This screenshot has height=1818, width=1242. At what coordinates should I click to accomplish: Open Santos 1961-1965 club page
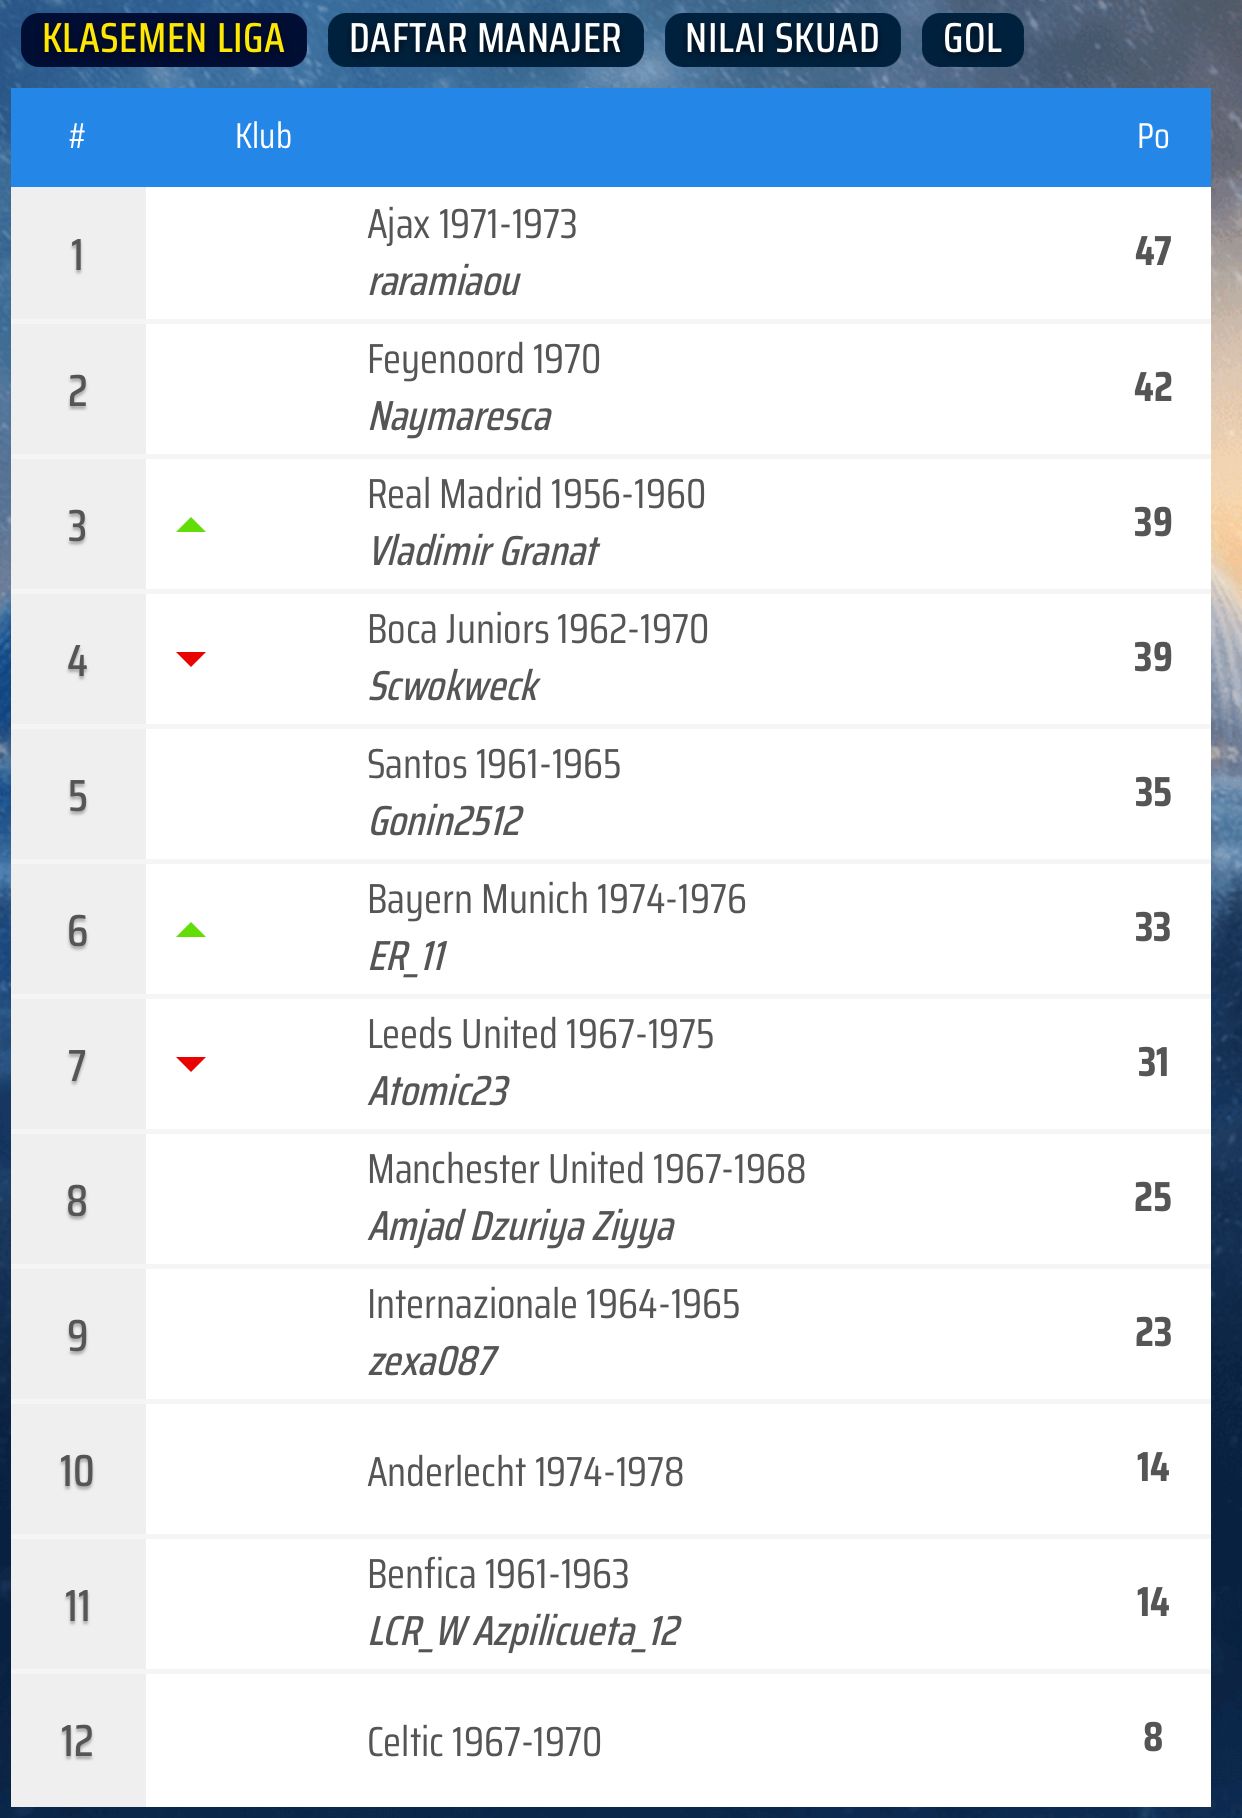click(x=494, y=765)
